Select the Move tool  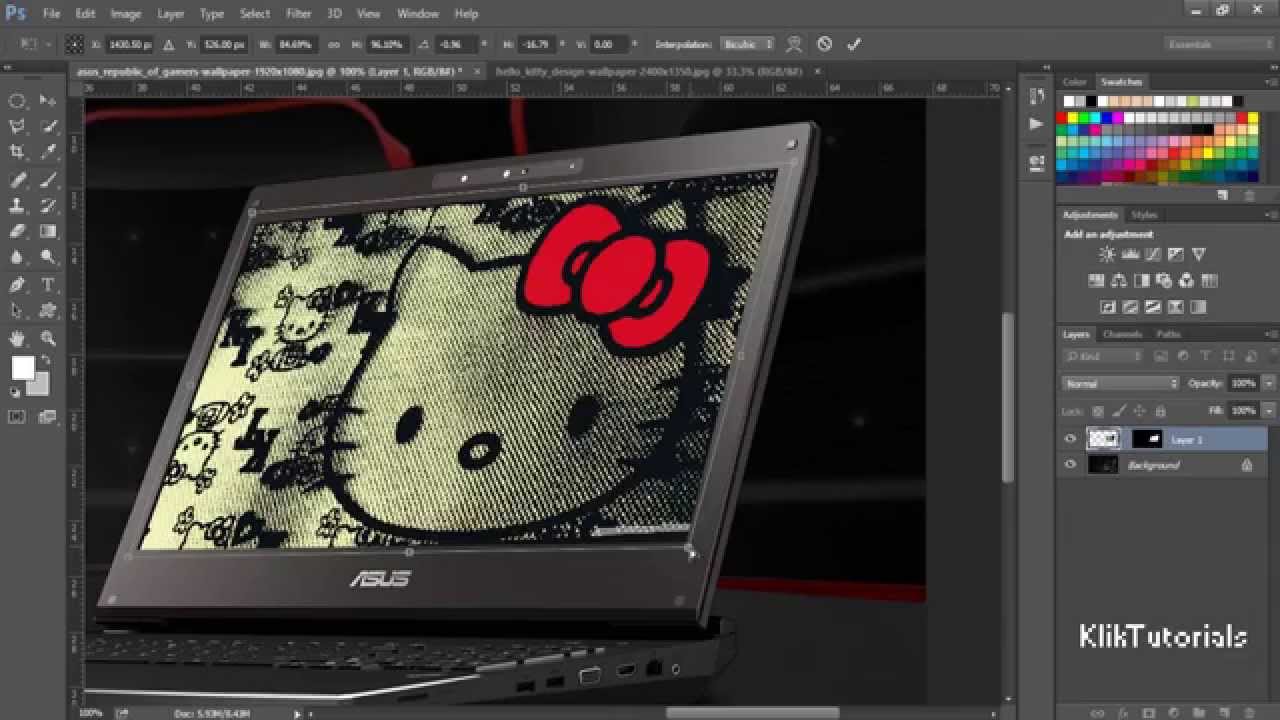pos(48,101)
